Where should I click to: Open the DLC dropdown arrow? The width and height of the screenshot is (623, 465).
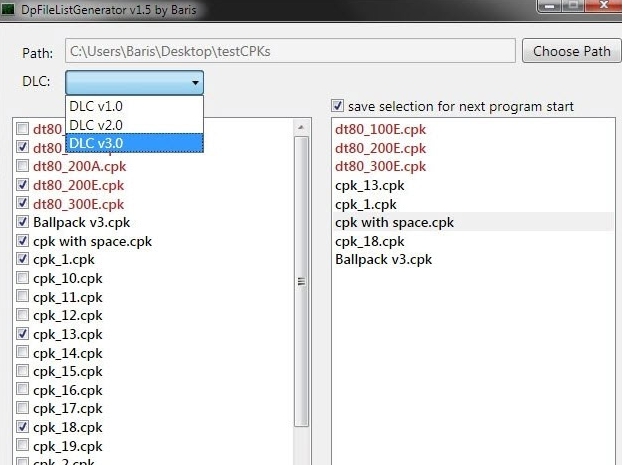195,83
